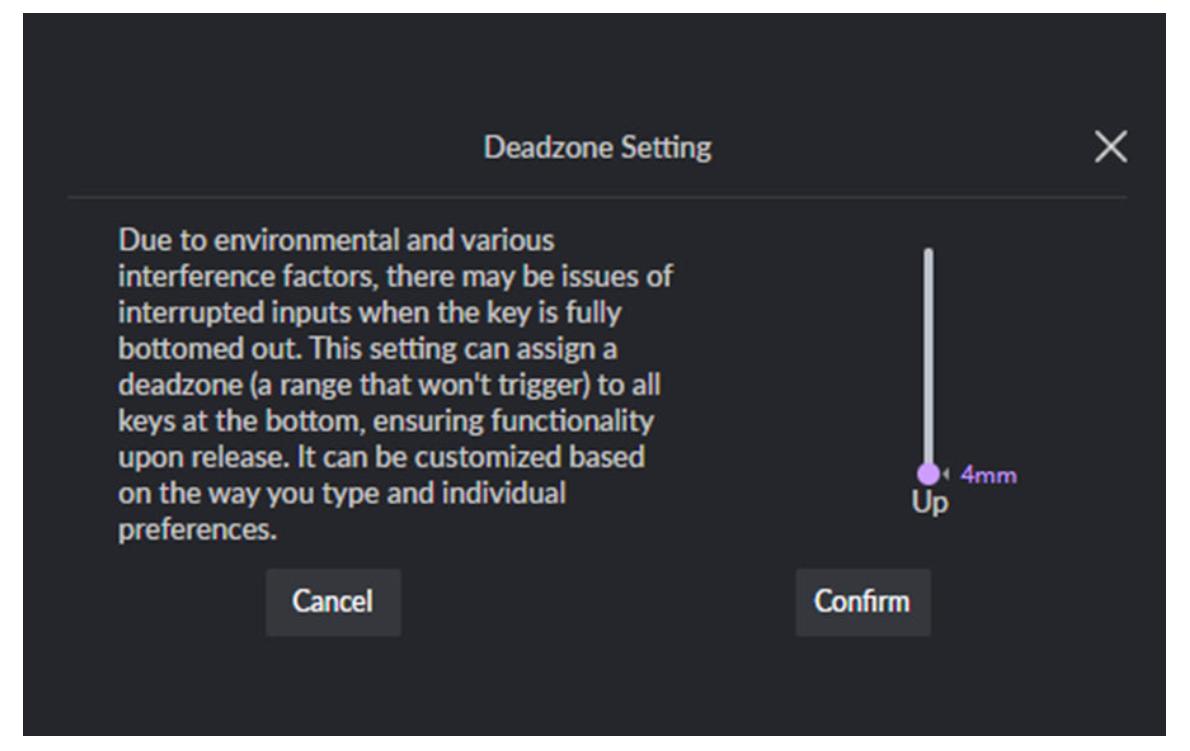The height and width of the screenshot is (751, 1190).
Task: Click the line "on the way you type and individual"
Action: coord(341,494)
